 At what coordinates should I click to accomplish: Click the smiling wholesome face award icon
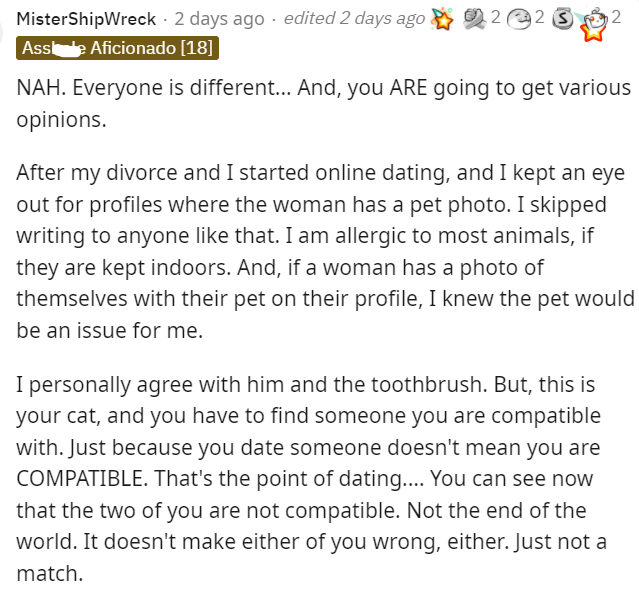pos(519,19)
